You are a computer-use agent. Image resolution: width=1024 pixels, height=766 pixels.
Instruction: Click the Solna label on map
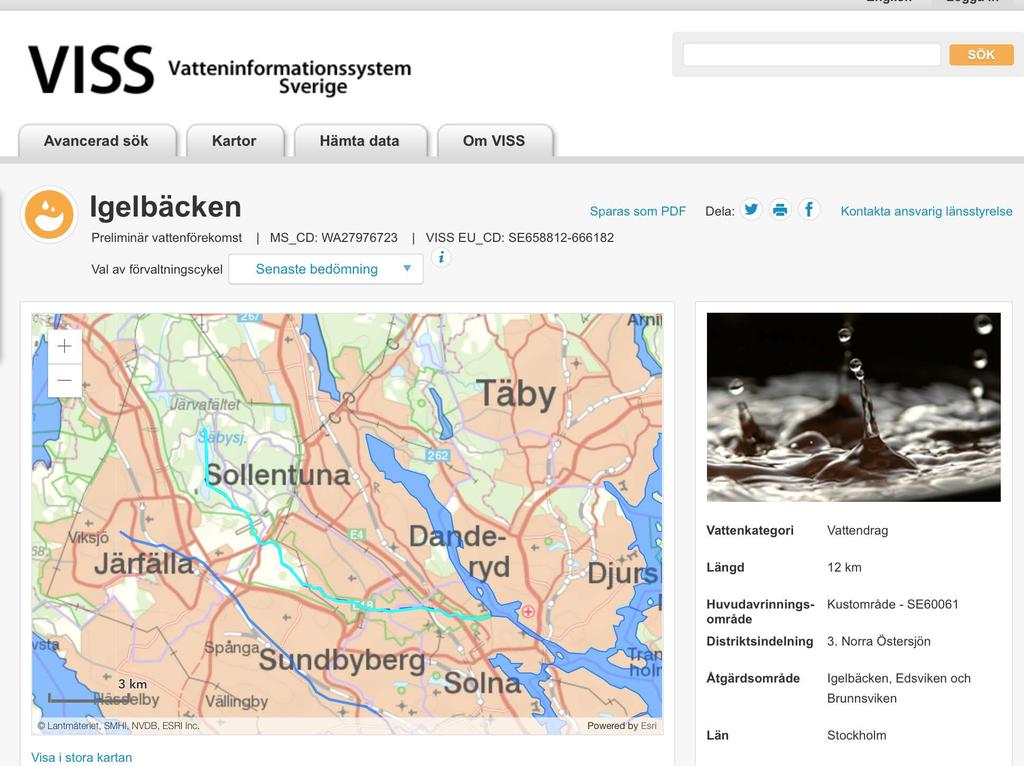tap(482, 684)
